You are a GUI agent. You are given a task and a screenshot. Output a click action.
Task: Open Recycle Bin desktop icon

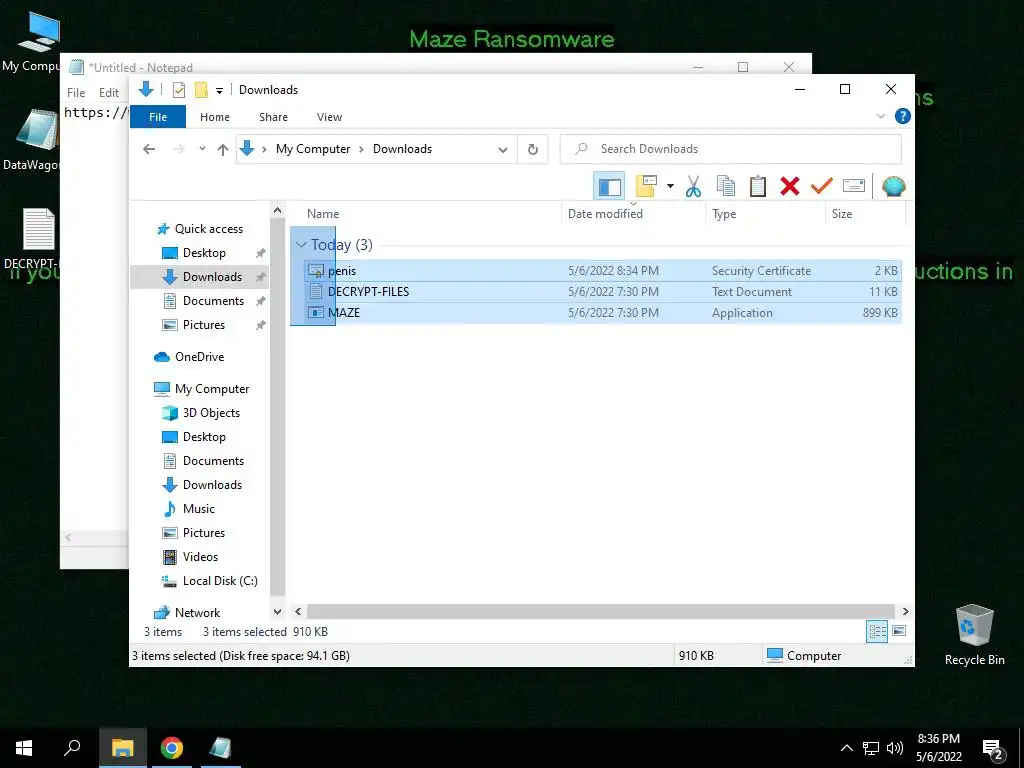coord(974,635)
